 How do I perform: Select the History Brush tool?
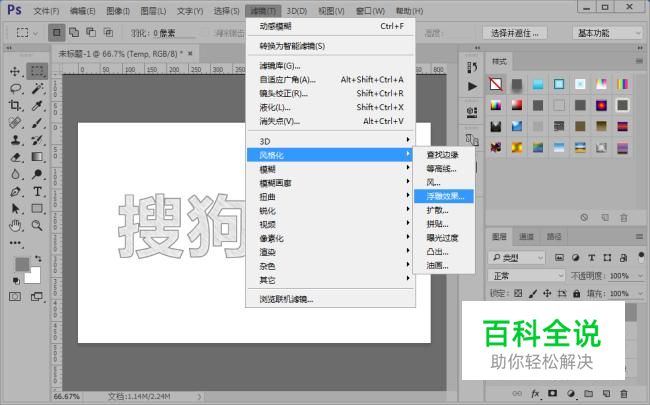pos(37,140)
